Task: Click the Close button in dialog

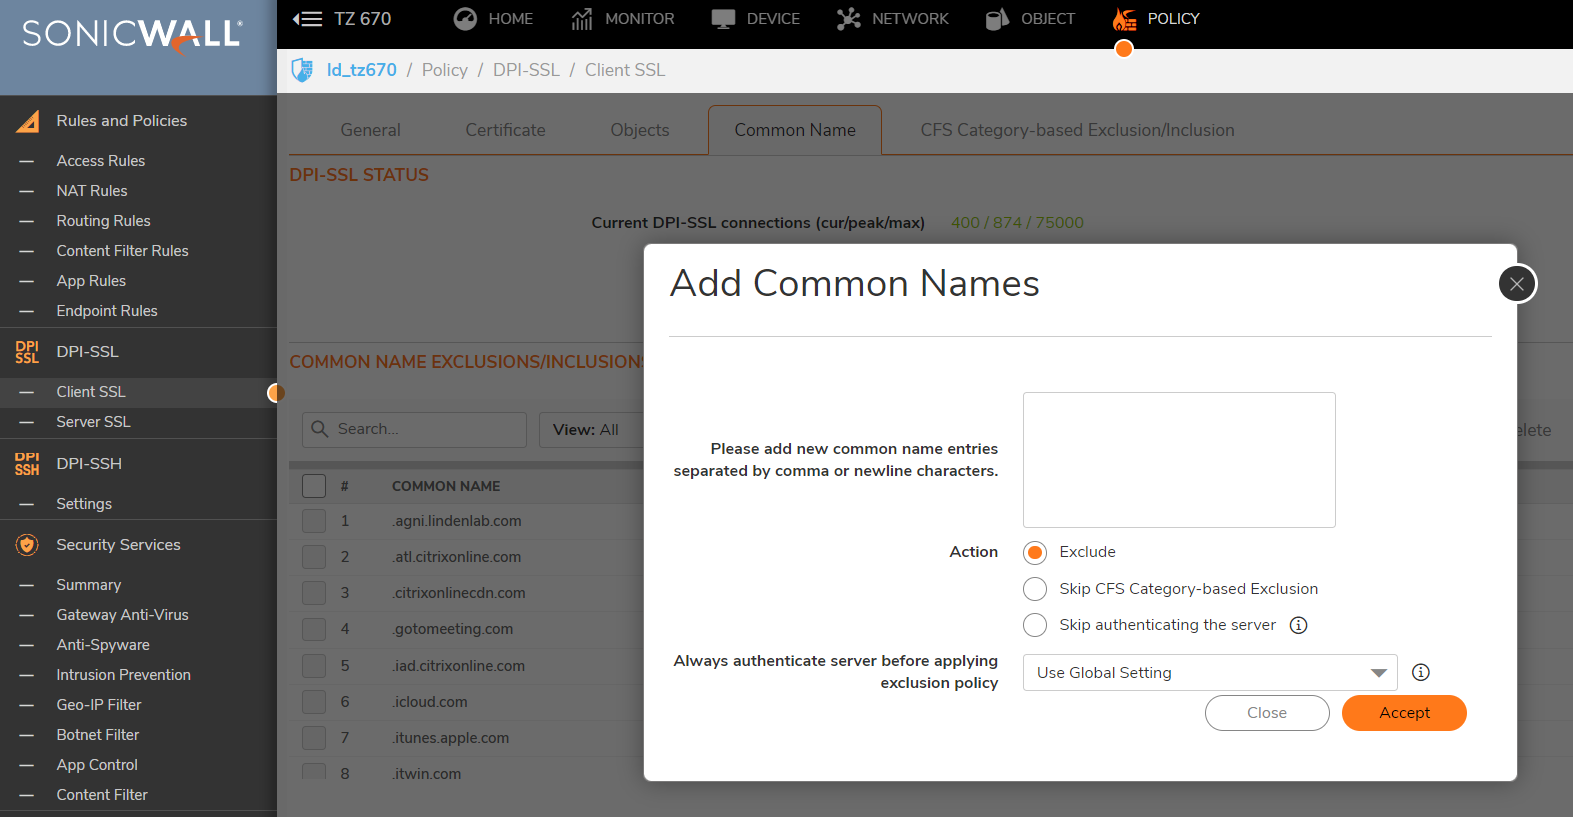Action: click(1267, 713)
